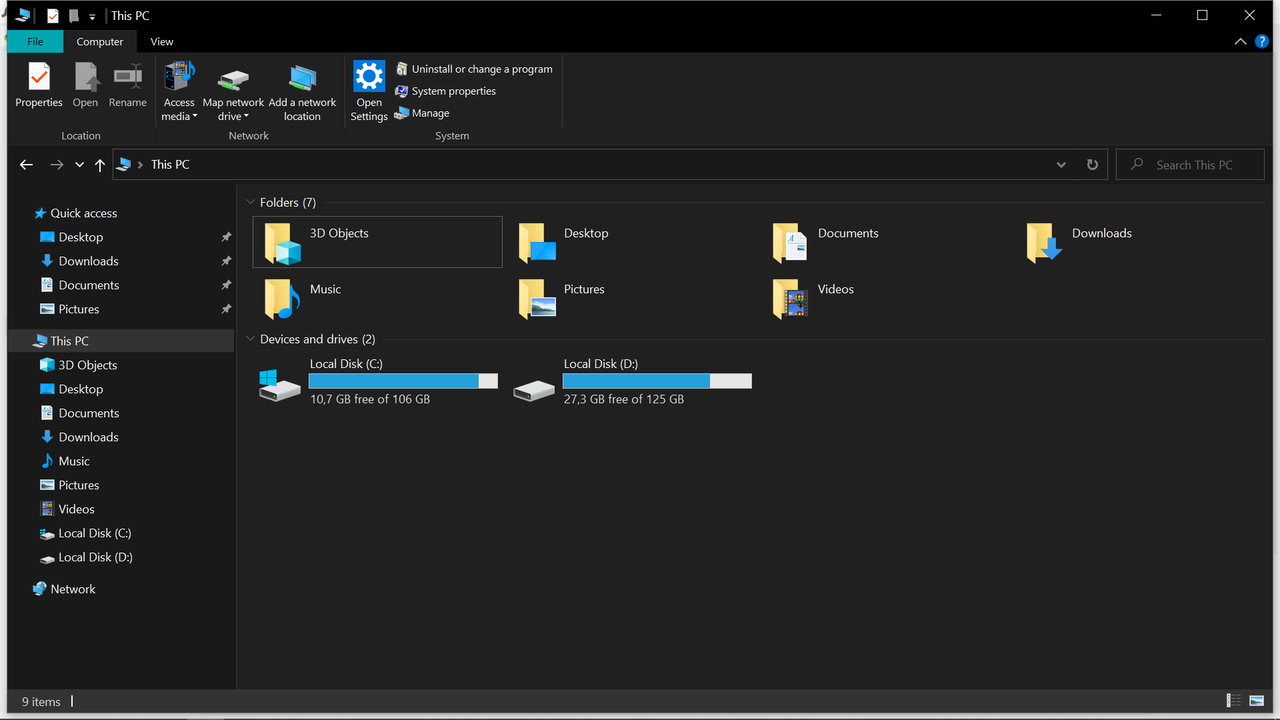Click the New folder title bar icon
Screen dimensions: 1280x720
pos(73,16)
